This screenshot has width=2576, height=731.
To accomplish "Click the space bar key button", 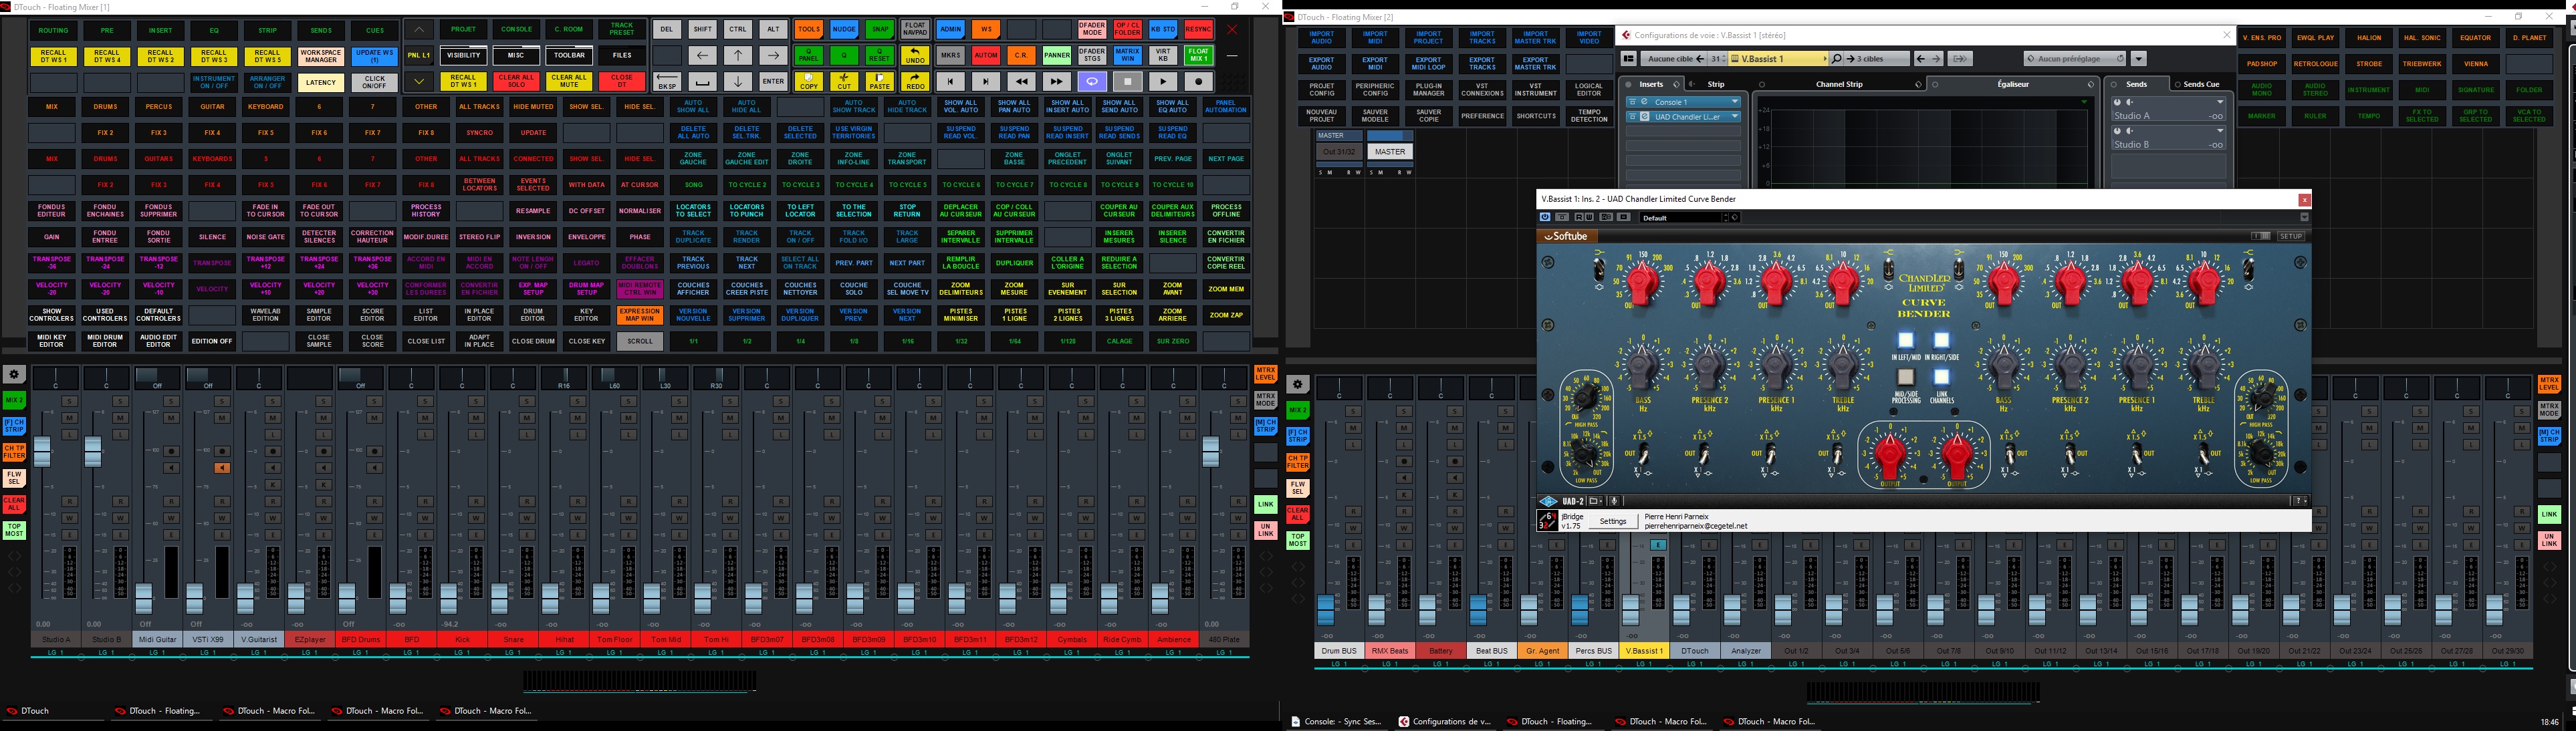I will coord(702,81).
